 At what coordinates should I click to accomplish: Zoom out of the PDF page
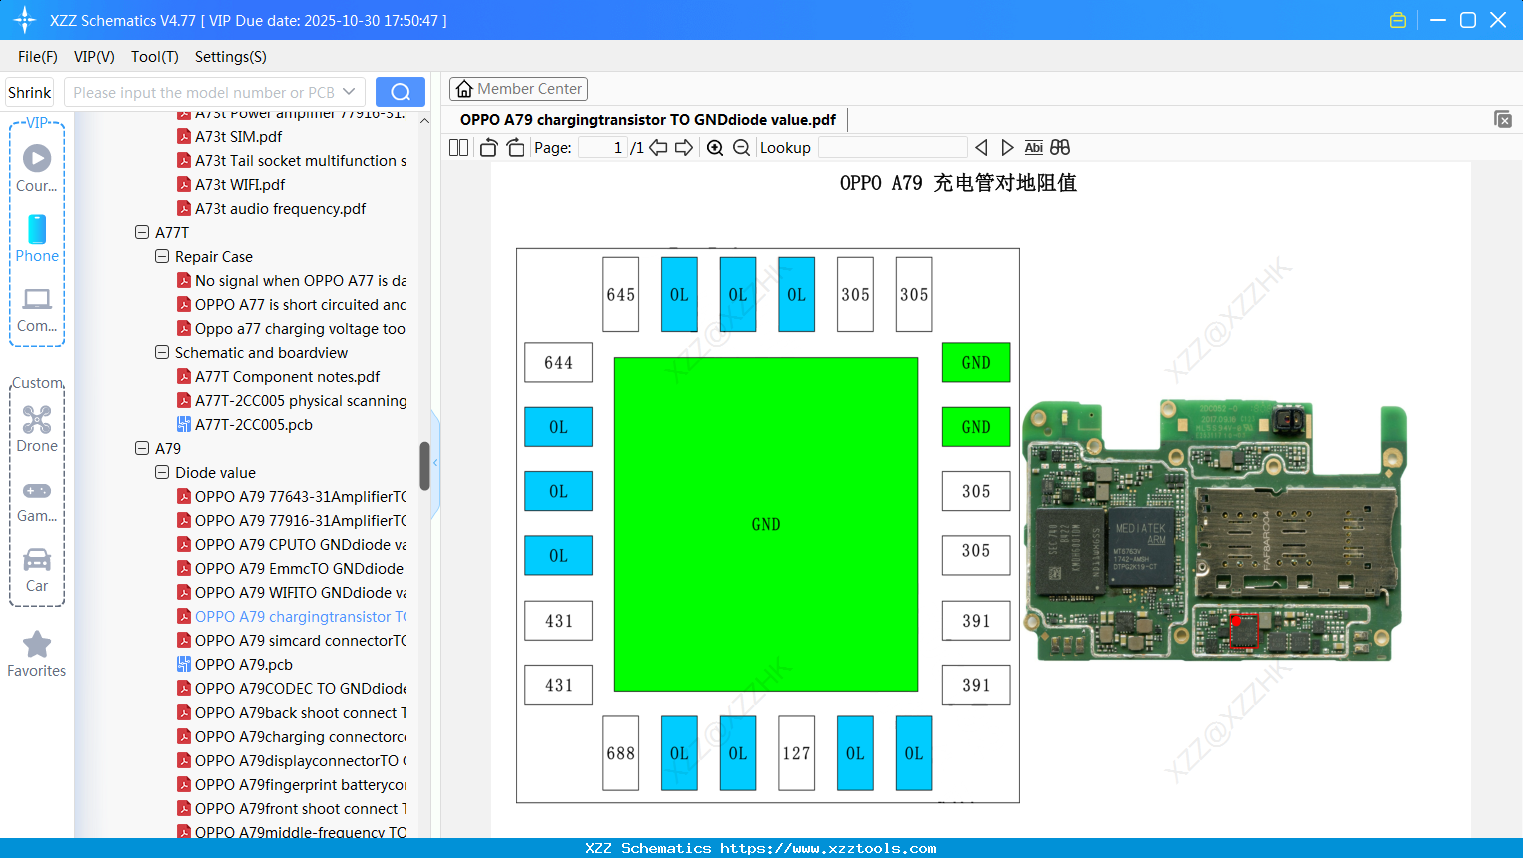pos(741,147)
